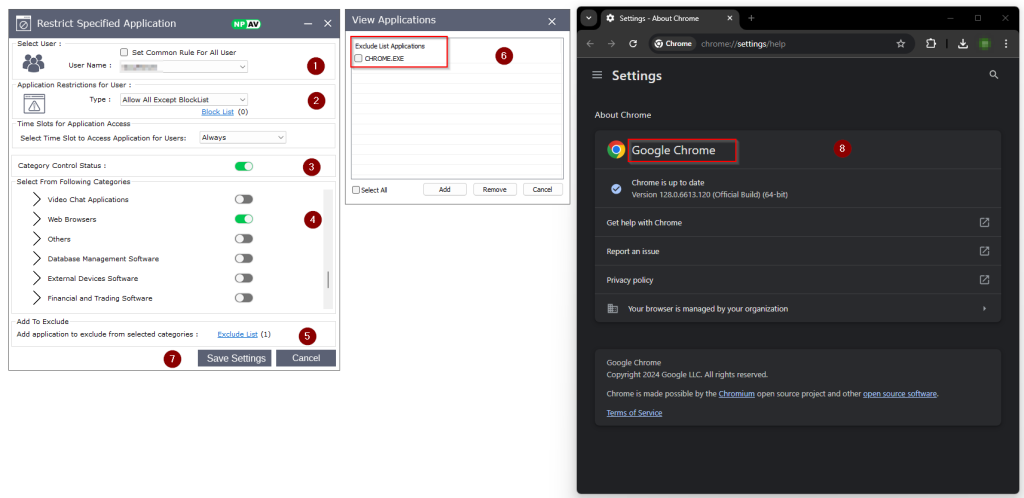The image size is (1024, 498).
Task: Reload the Chrome settings page
Action: pos(632,44)
